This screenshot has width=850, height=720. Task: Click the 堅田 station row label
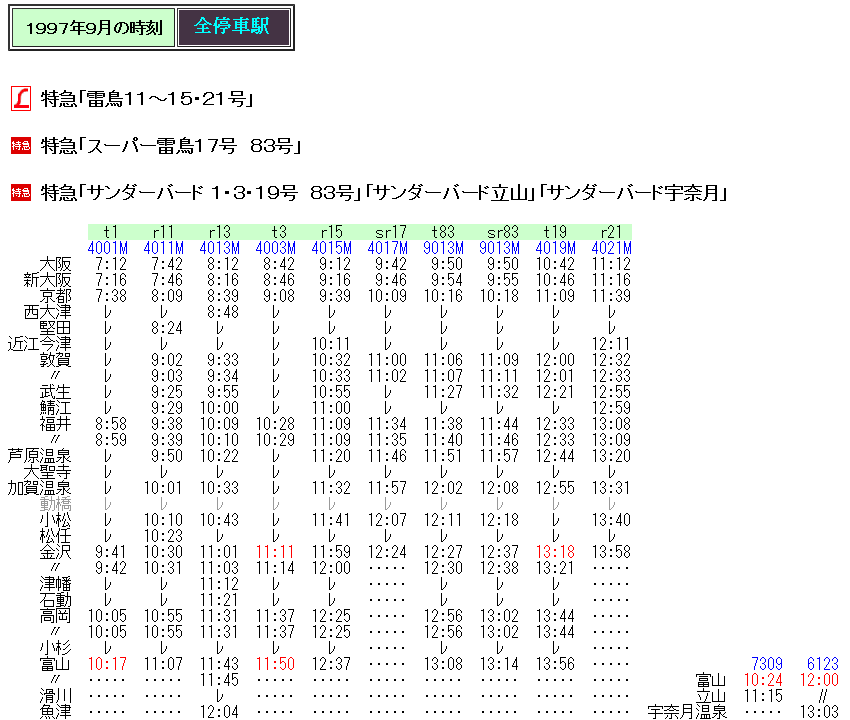[x=55, y=328]
